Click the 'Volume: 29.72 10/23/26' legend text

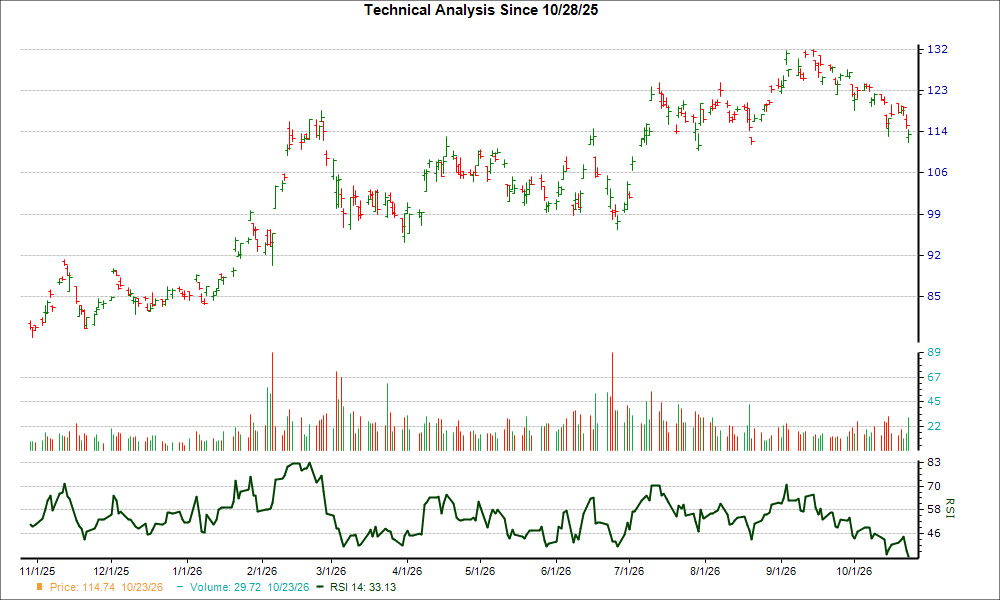coord(249,587)
